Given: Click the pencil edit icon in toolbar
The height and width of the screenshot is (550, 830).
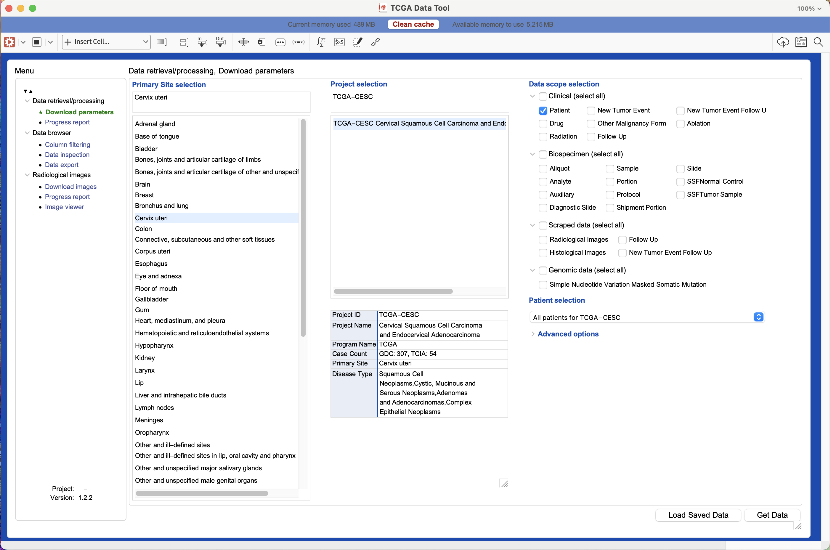Looking at the screenshot, I should tap(358, 42).
